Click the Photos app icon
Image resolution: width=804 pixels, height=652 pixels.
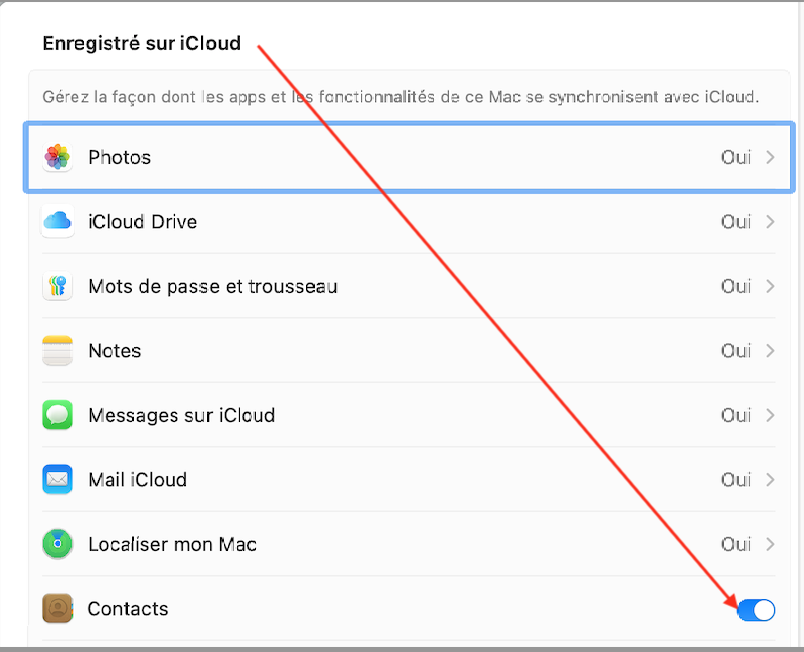coord(57,157)
